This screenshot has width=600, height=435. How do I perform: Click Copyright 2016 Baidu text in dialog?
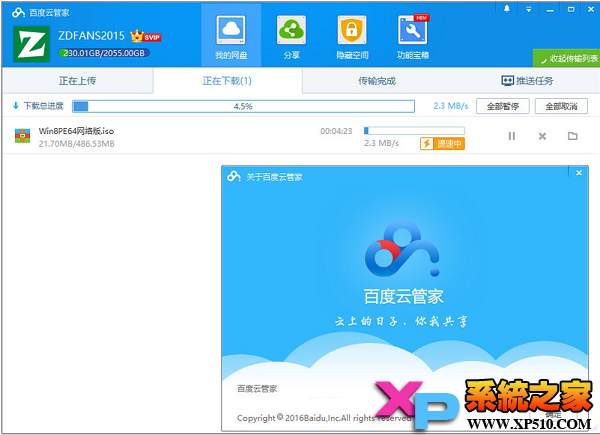click(x=323, y=418)
